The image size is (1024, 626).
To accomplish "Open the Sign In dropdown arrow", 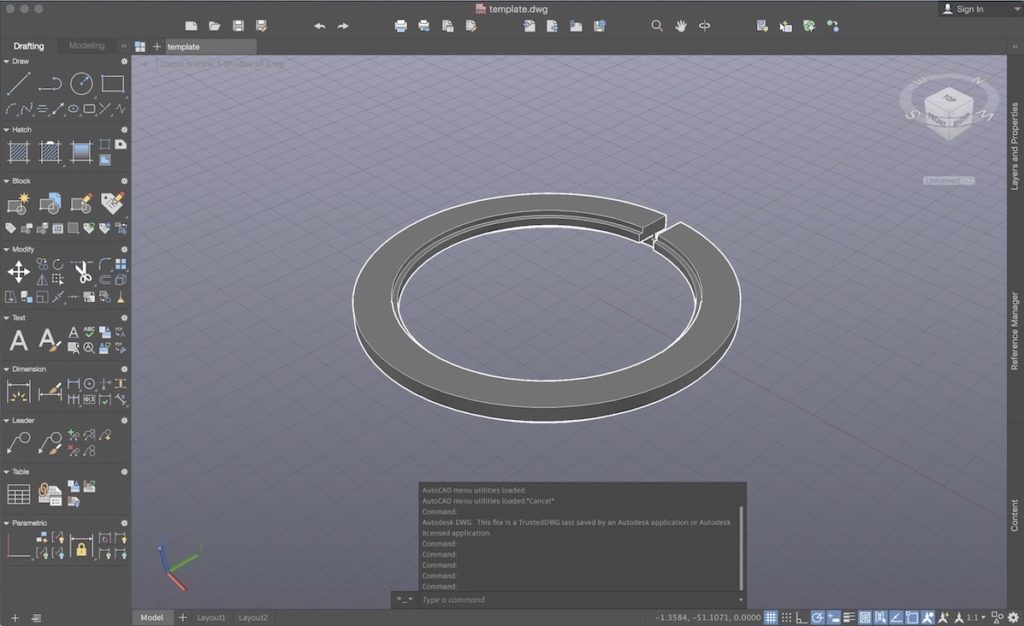I will pos(1017,9).
